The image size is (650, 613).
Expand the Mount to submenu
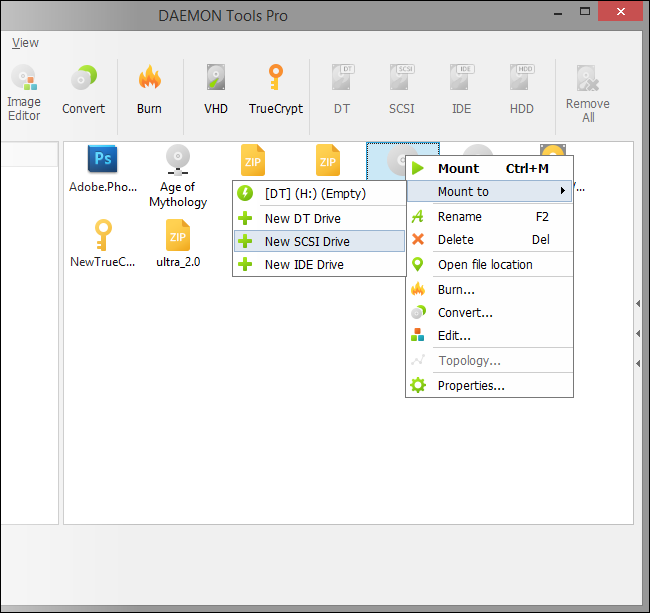490,191
